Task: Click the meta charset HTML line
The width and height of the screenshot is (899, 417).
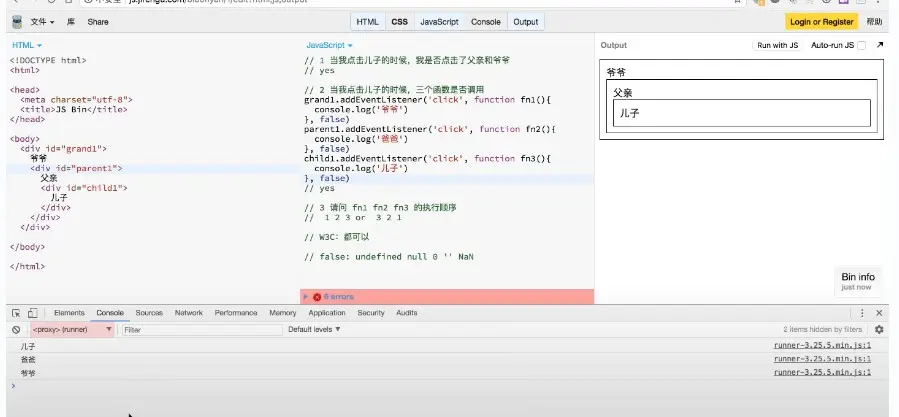Action: tap(76, 100)
